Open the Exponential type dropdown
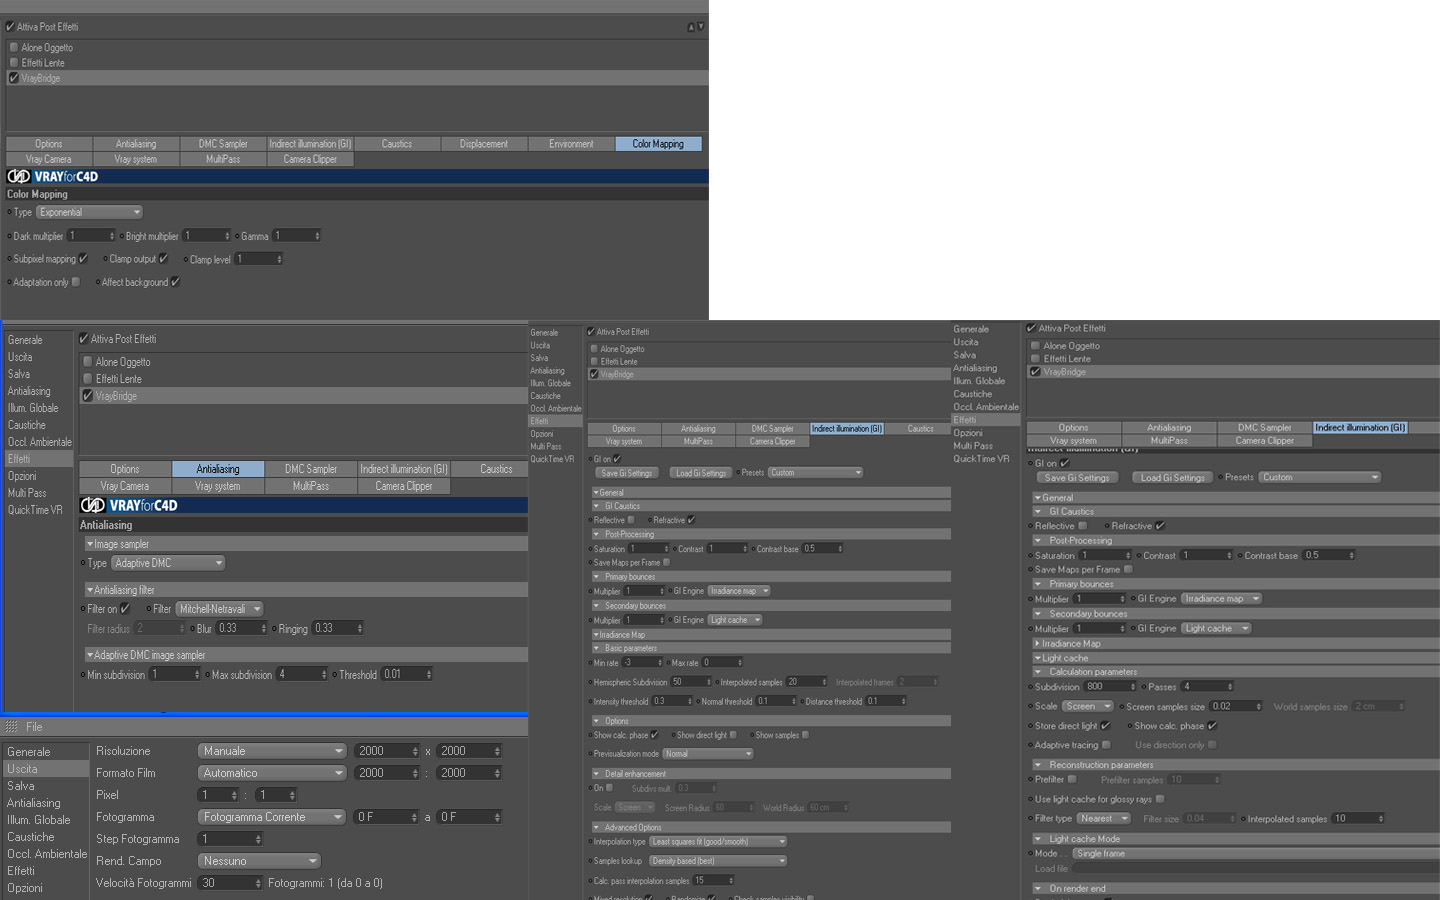1440x900 pixels. [x=90, y=212]
